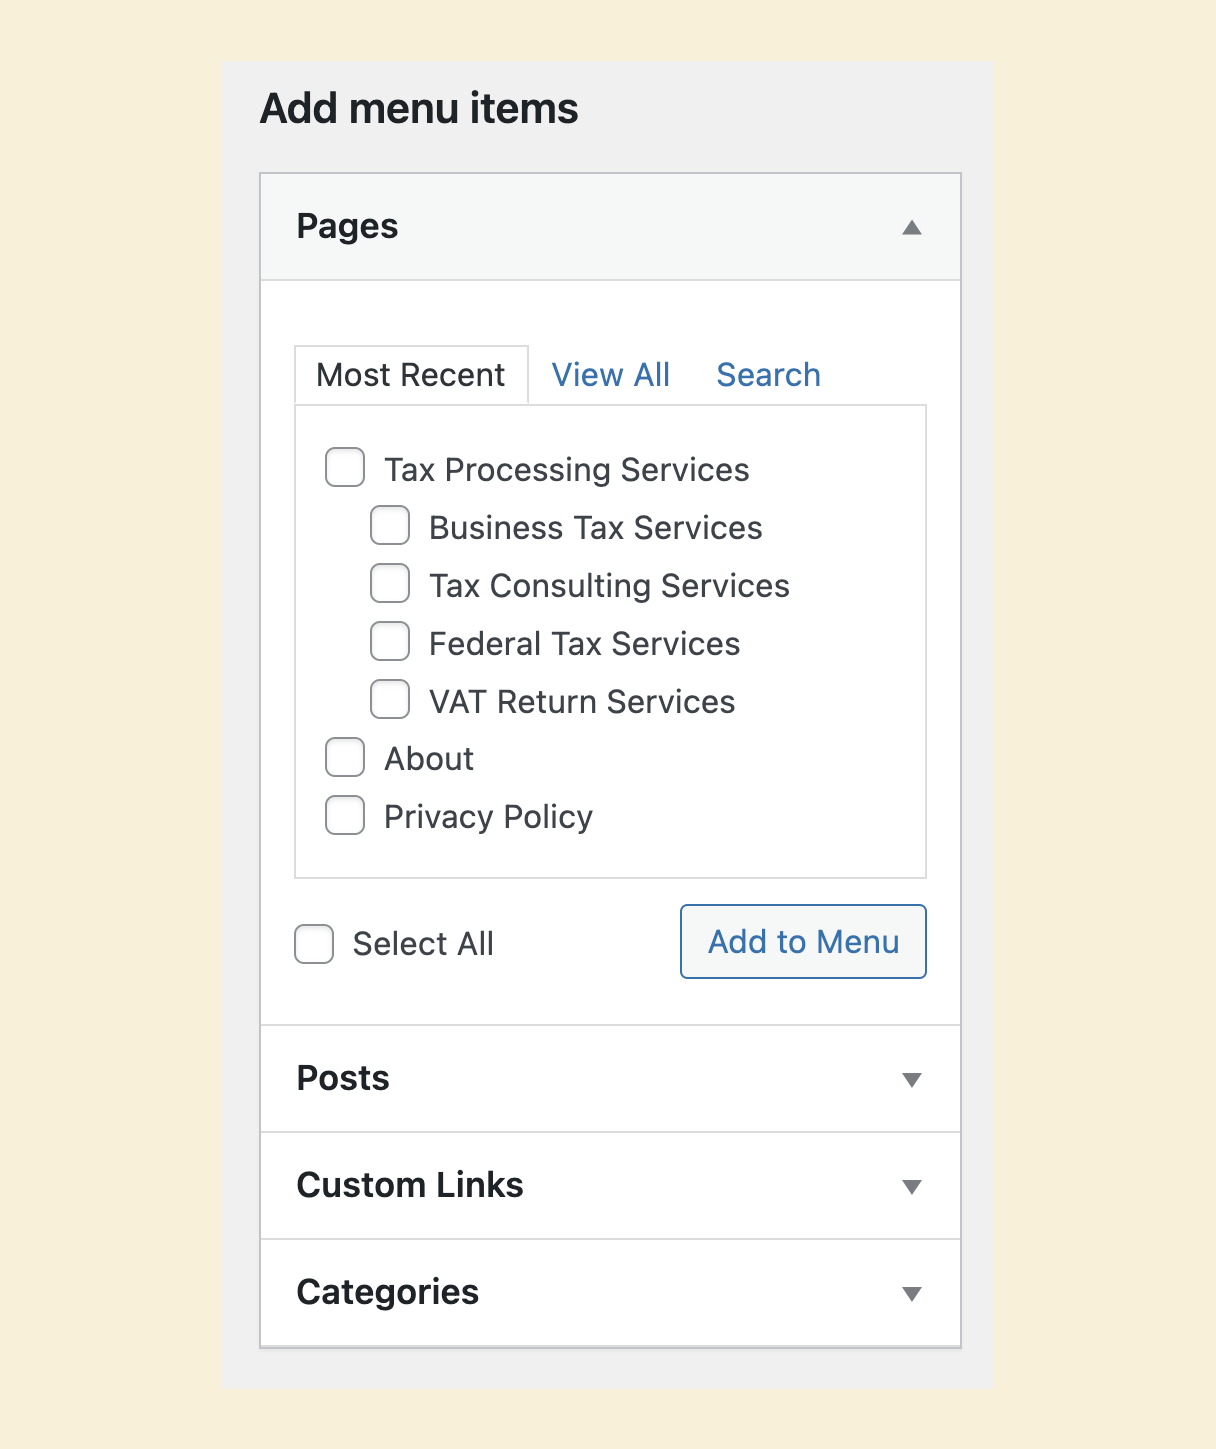Expand the Custom Links section arrow
This screenshot has height=1449, width=1216.
point(911,1187)
